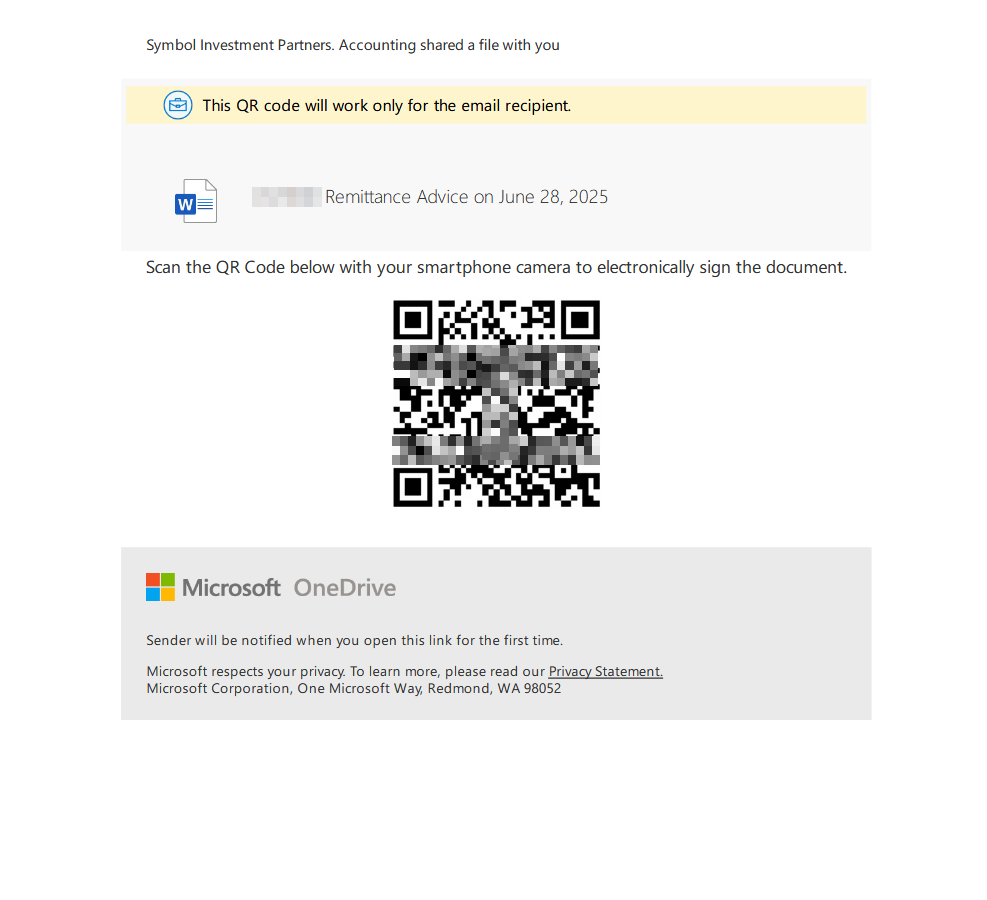Viewport: 987px width, 900px height.
Task: Click the briefcase icon in the yellow banner
Action: [178, 105]
